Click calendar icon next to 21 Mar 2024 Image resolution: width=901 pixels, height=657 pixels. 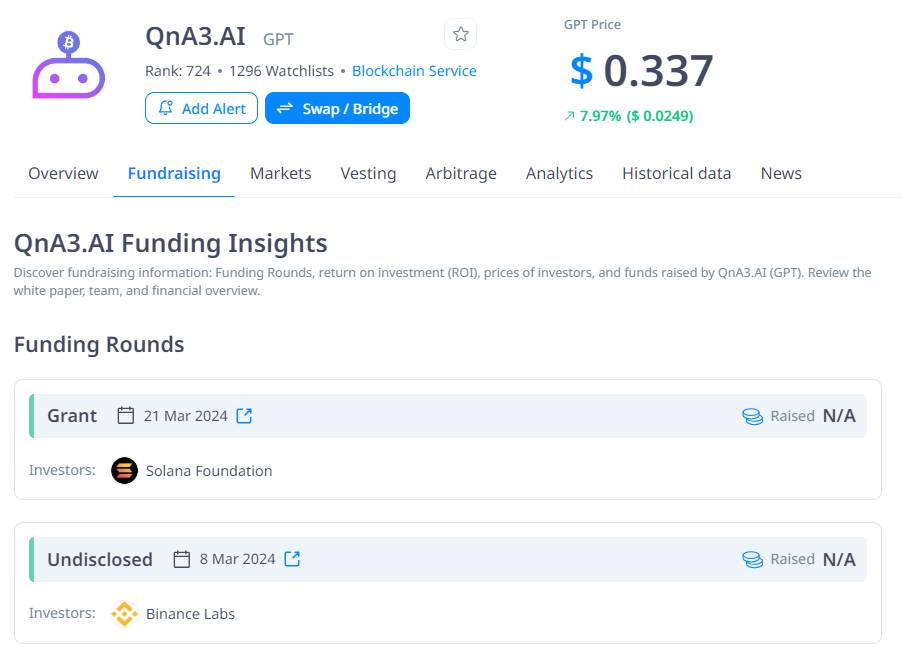[x=126, y=416]
